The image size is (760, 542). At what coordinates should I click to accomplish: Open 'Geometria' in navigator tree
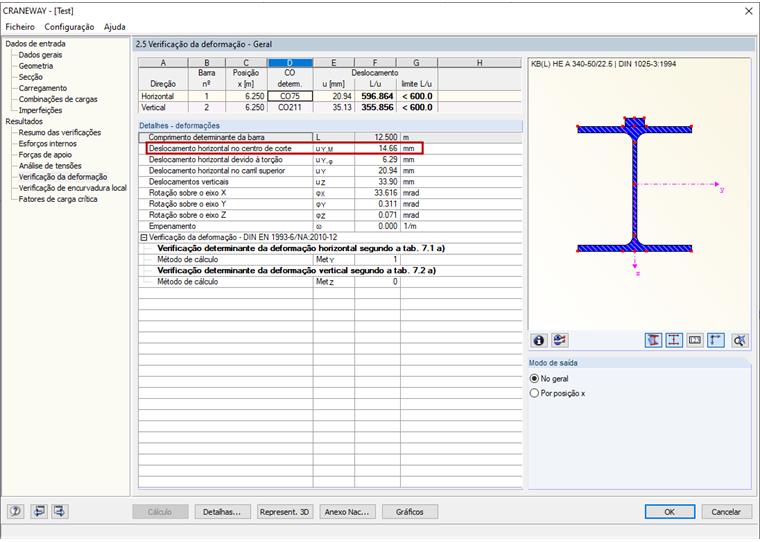[x=36, y=66]
